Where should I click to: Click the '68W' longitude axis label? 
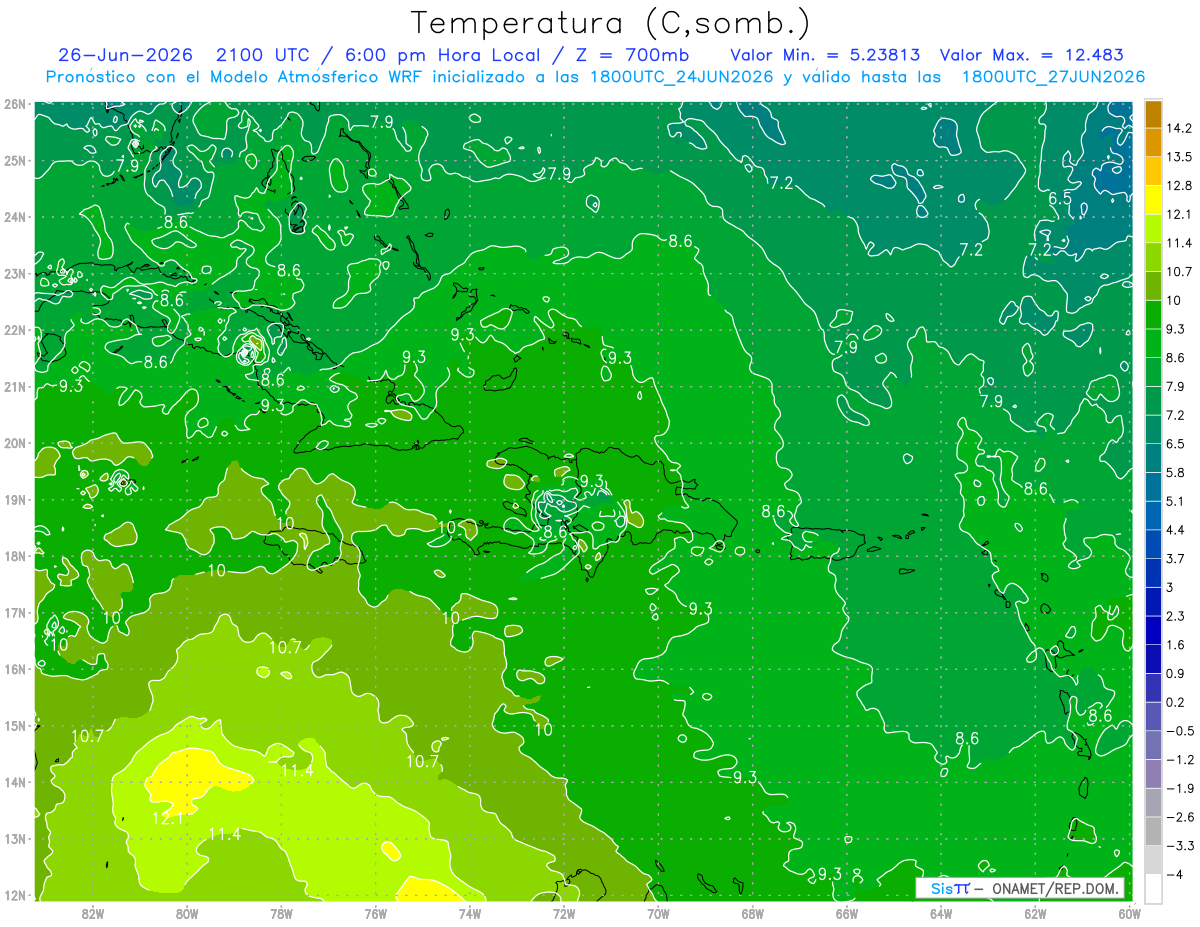(x=752, y=913)
